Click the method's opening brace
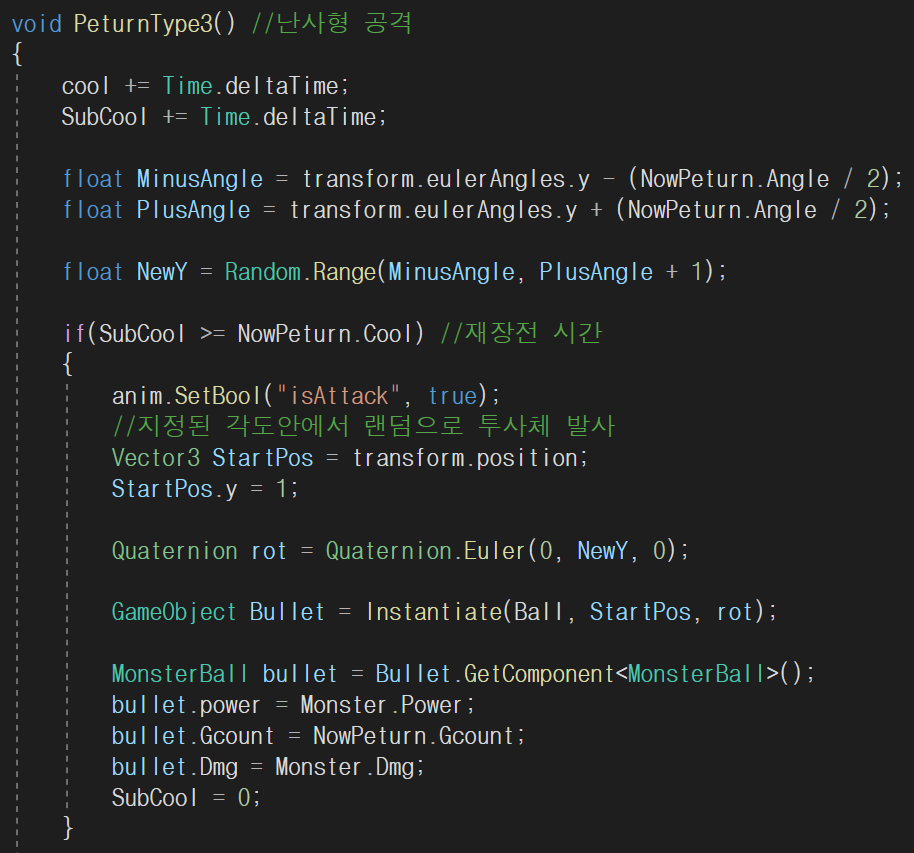Image resolution: width=914 pixels, height=853 pixels. tap(17, 55)
